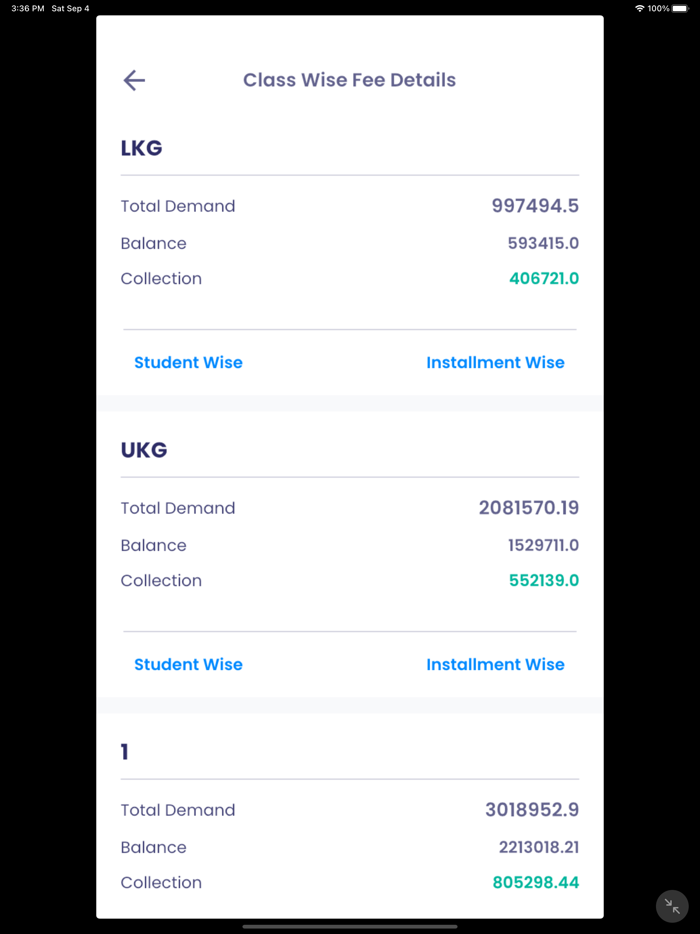
Task: Open Student Wise details for LKG
Action: point(188,363)
